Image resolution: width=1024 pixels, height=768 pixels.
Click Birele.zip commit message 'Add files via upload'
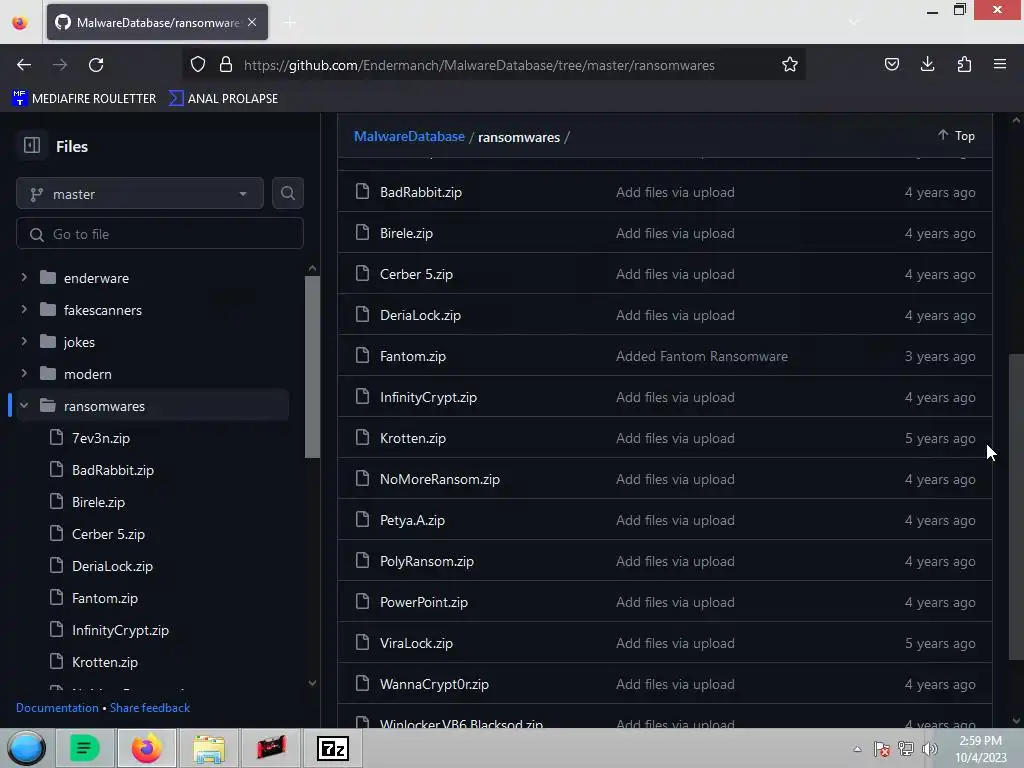675,233
